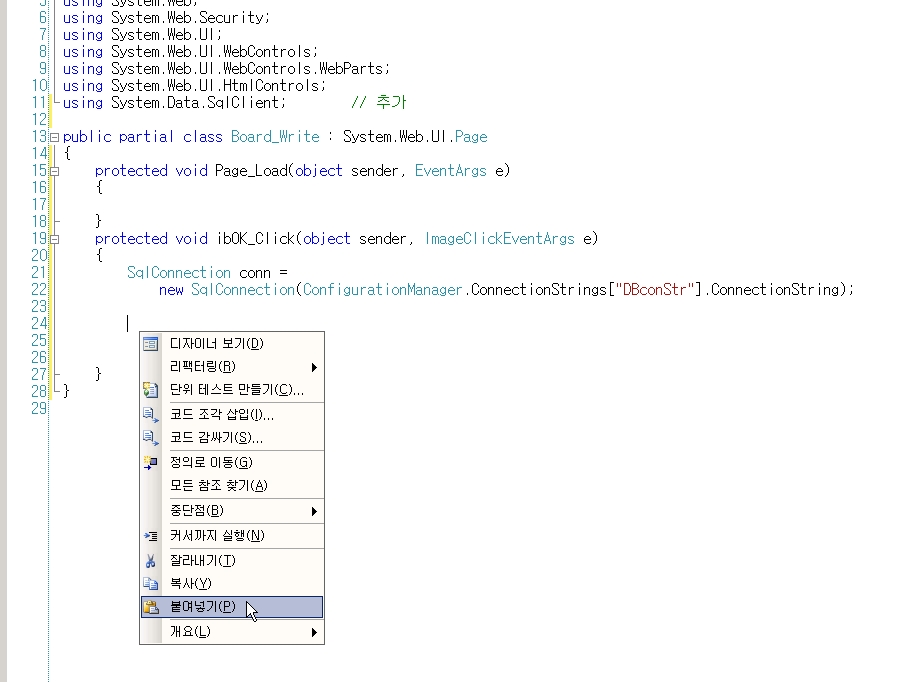The width and height of the screenshot is (904, 682).
Task: Collapse the Page_Load method outline box
Action: pyautogui.click(x=55, y=171)
